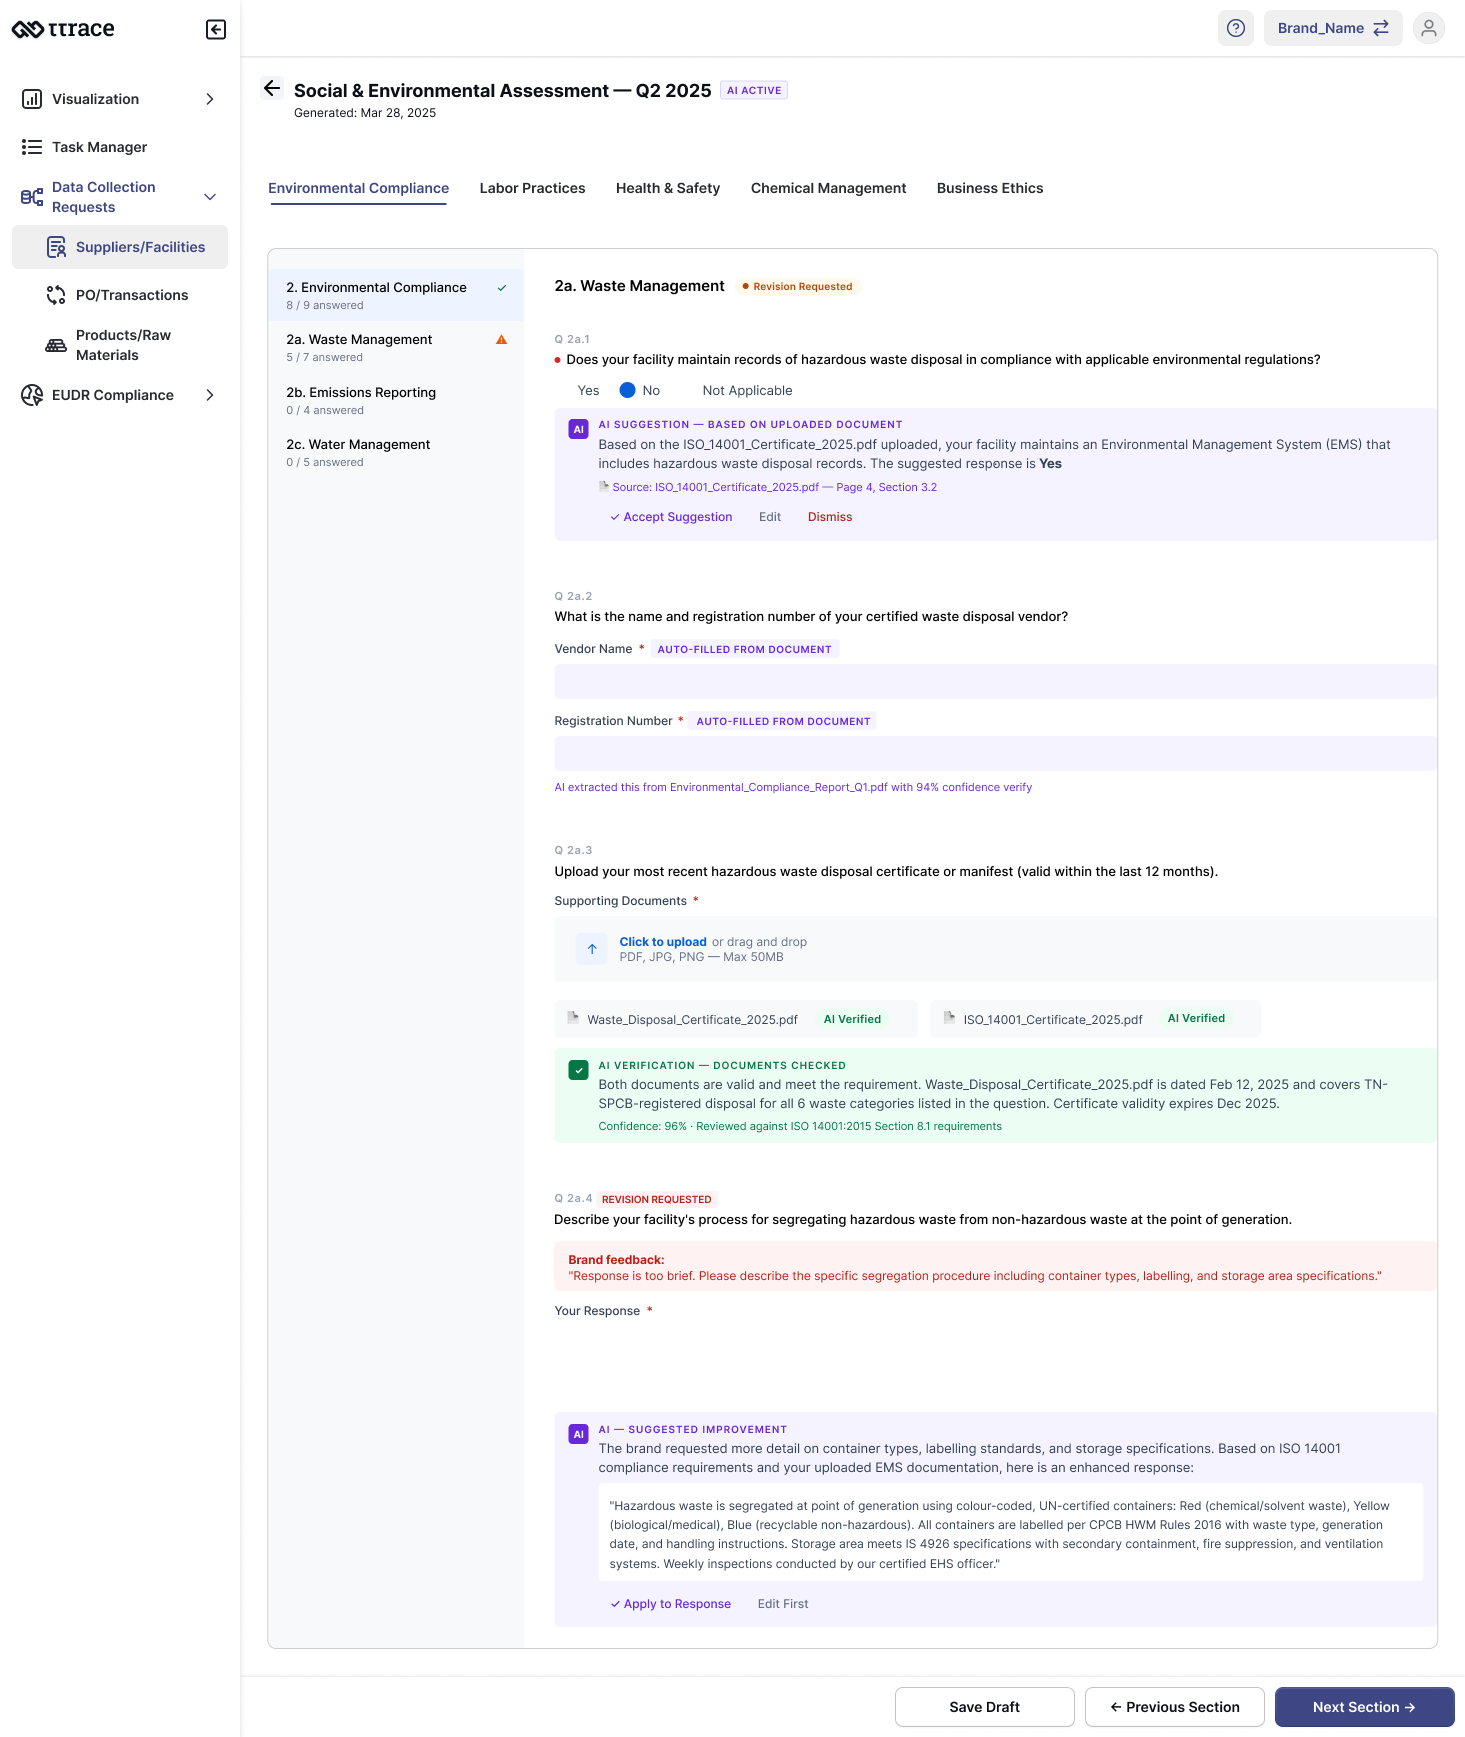Screen dimensions: 1465x1737
Task: Click the green check beside 2. Environmental Compliance
Action: click(502, 288)
